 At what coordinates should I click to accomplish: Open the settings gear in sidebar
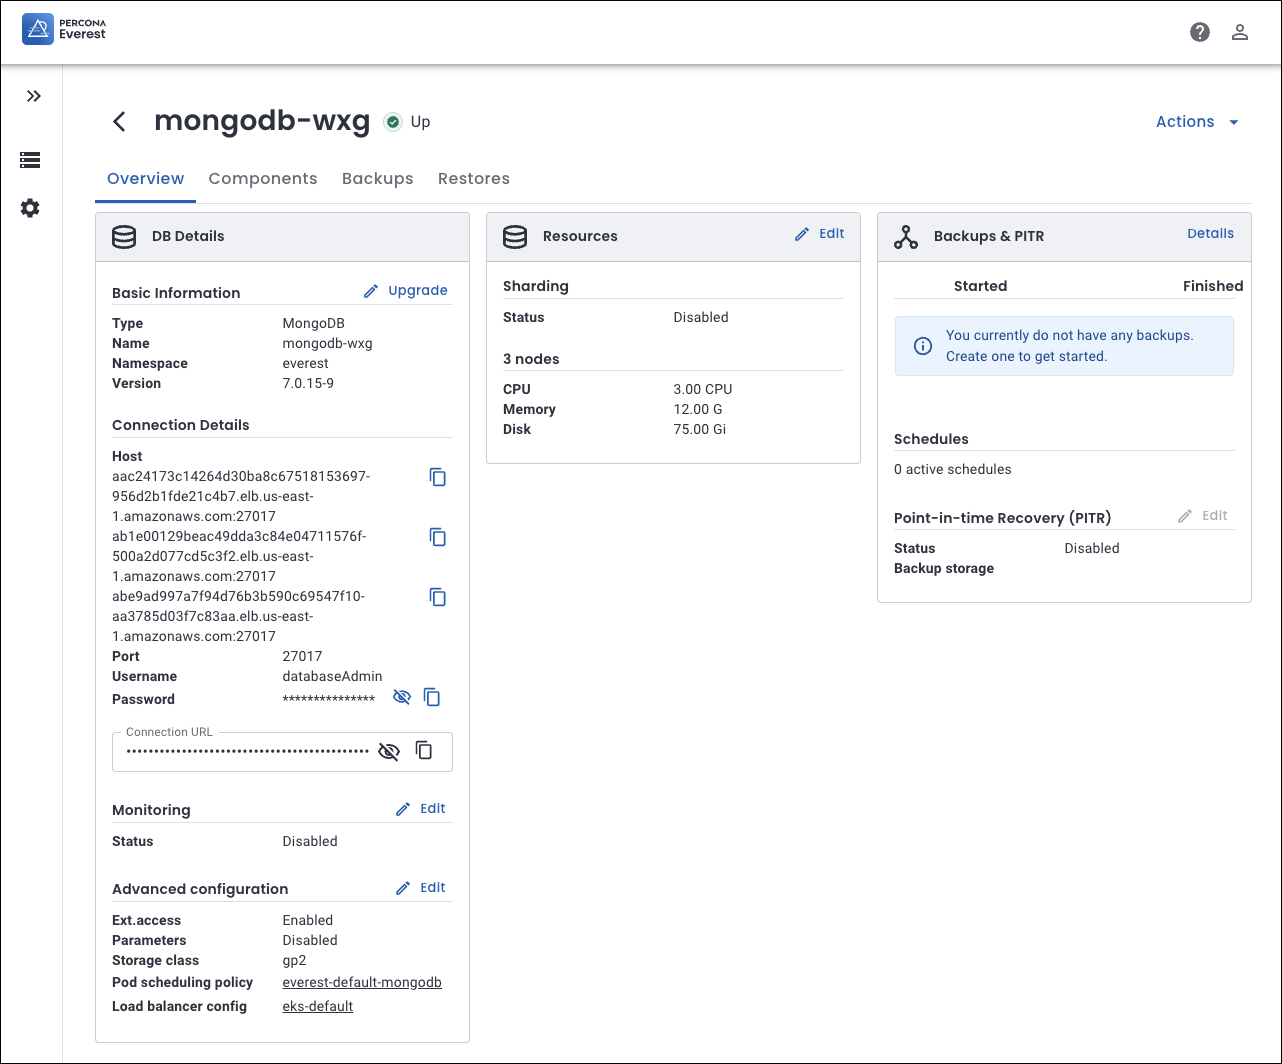pyautogui.click(x=30, y=208)
